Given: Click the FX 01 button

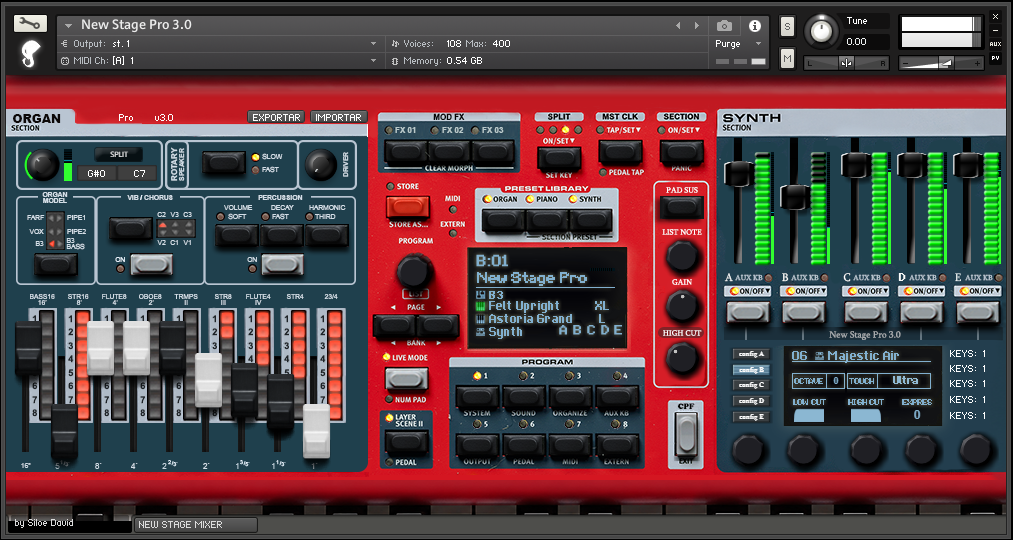Looking at the screenshot, I should click(406, 152).
